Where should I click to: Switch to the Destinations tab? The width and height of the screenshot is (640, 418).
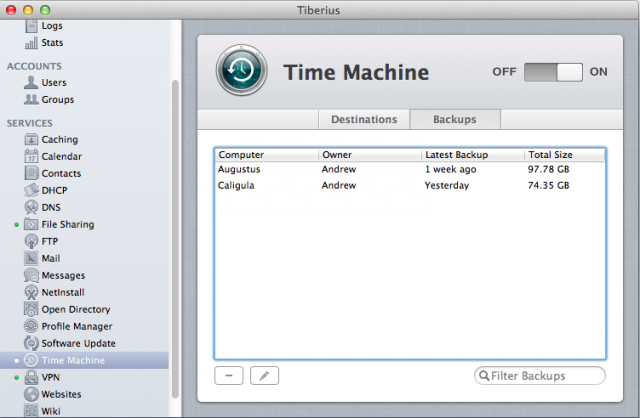tap(364, 120)
